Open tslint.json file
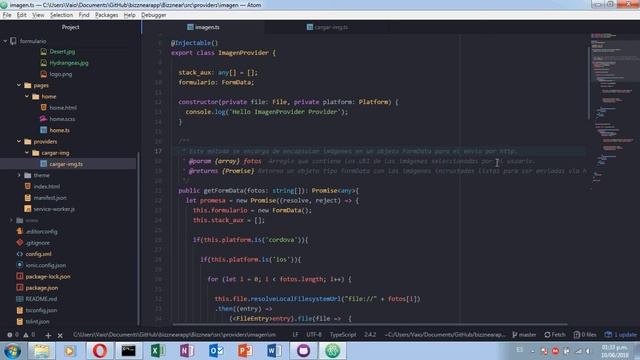 click(x=38, y=321)
